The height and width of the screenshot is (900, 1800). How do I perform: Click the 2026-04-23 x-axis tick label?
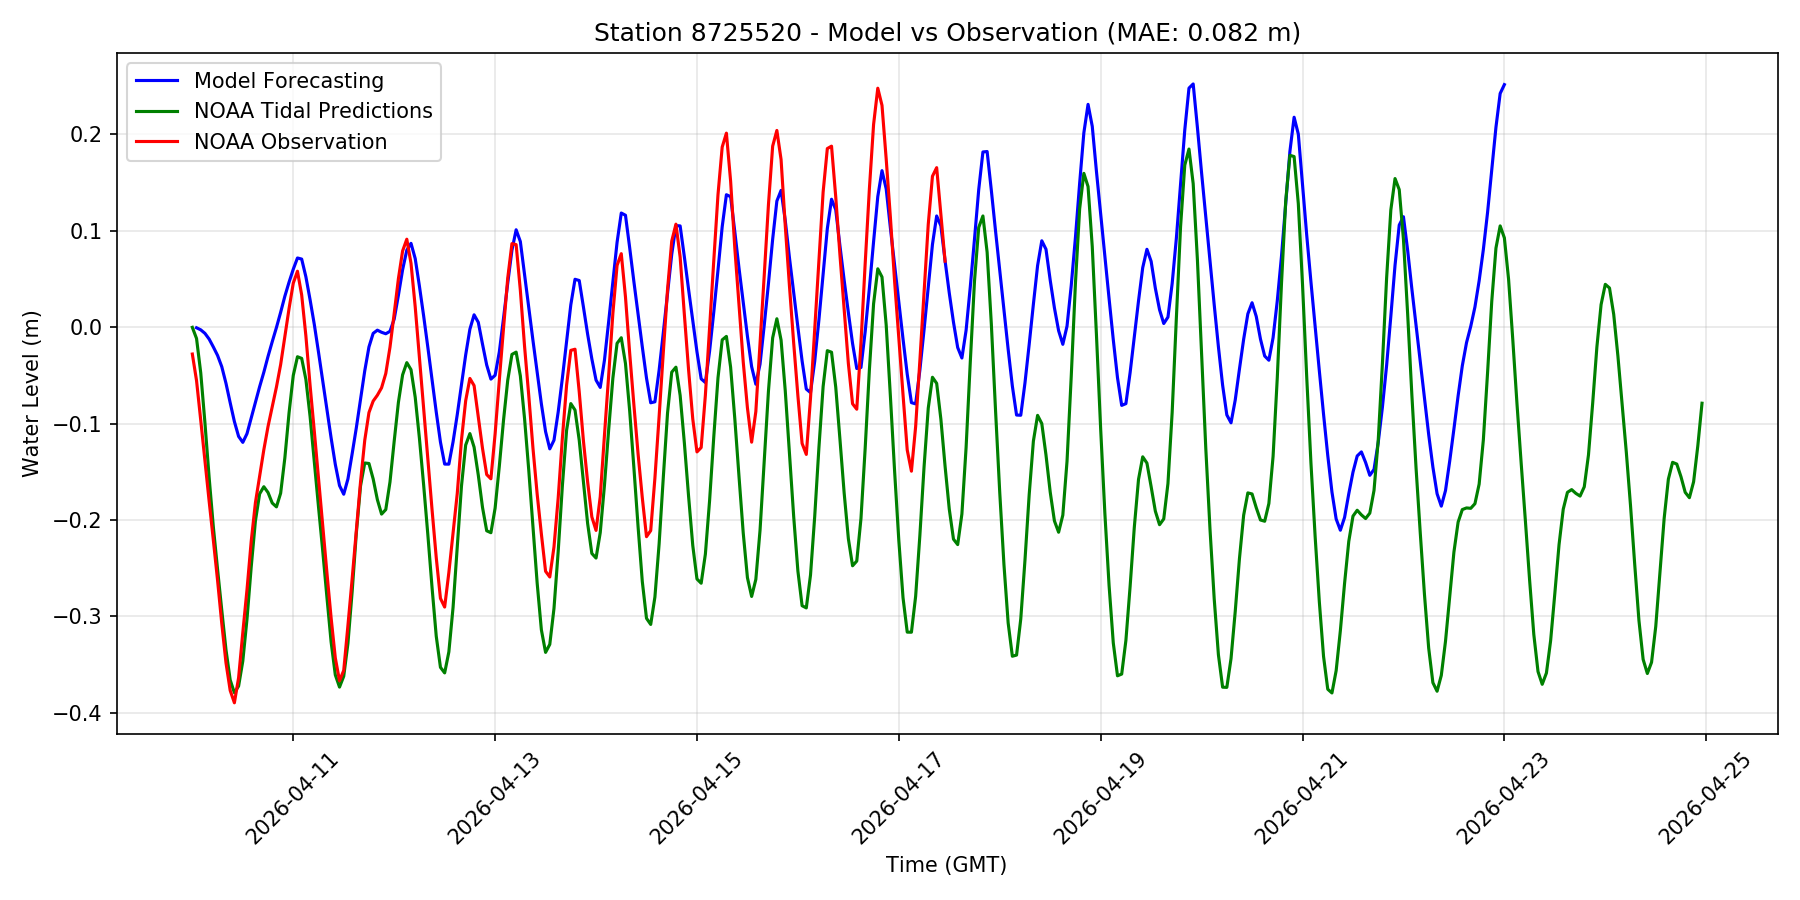[1503, 798]
